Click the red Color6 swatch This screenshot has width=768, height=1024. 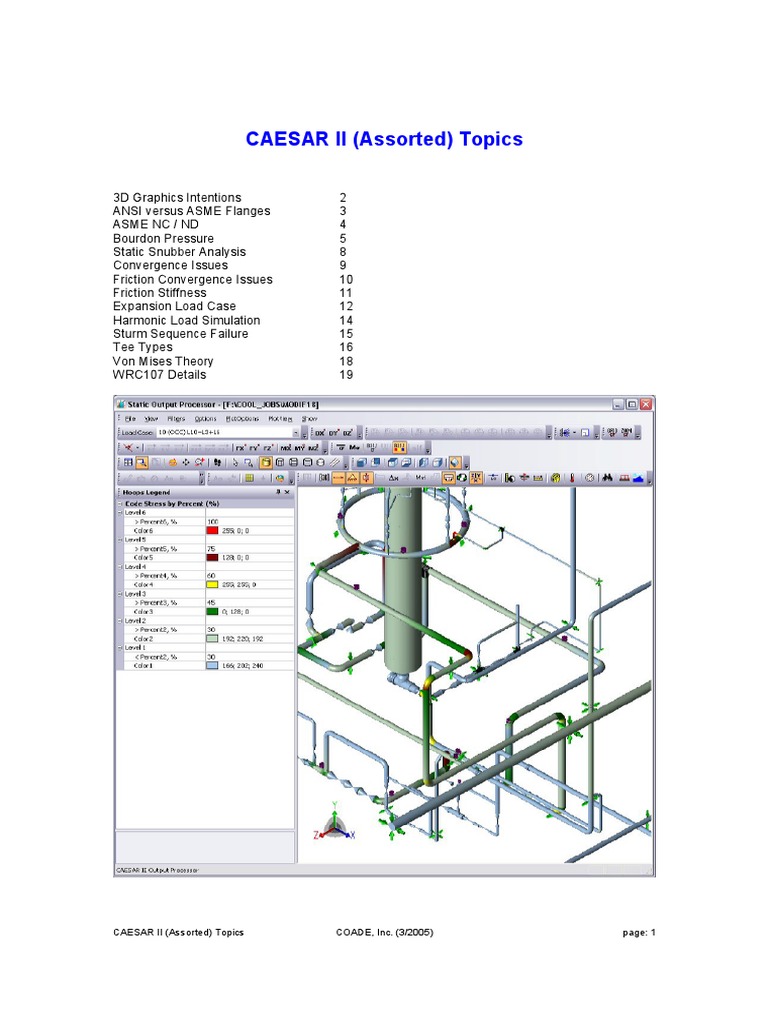pyautogui.click(x=212, y=530)
